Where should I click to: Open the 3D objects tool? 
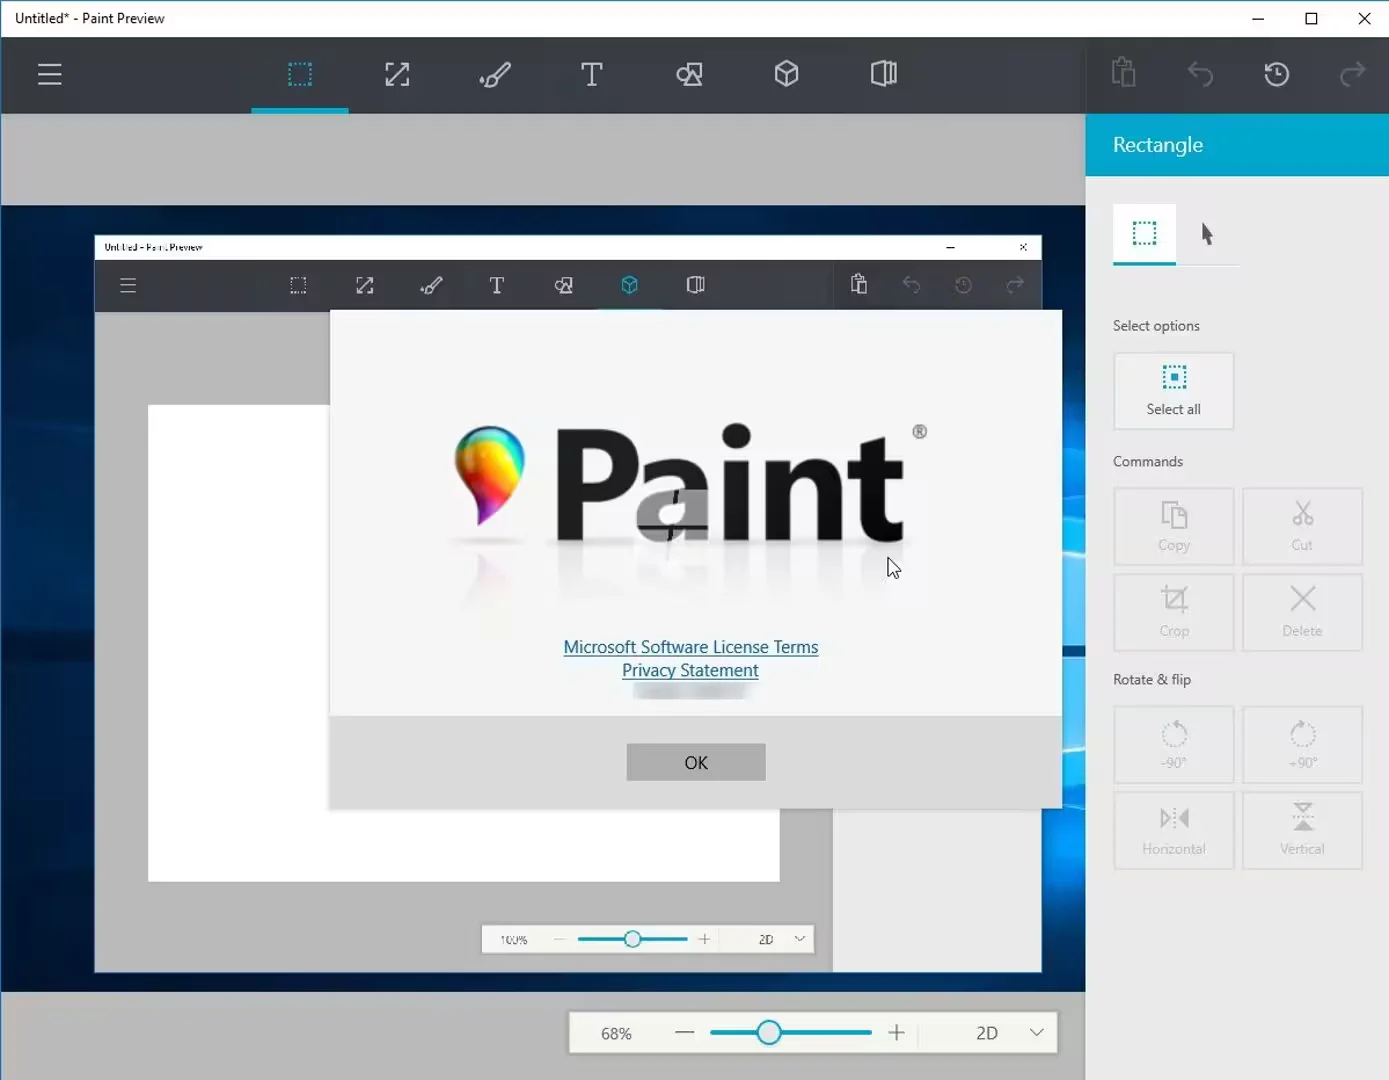786,75
